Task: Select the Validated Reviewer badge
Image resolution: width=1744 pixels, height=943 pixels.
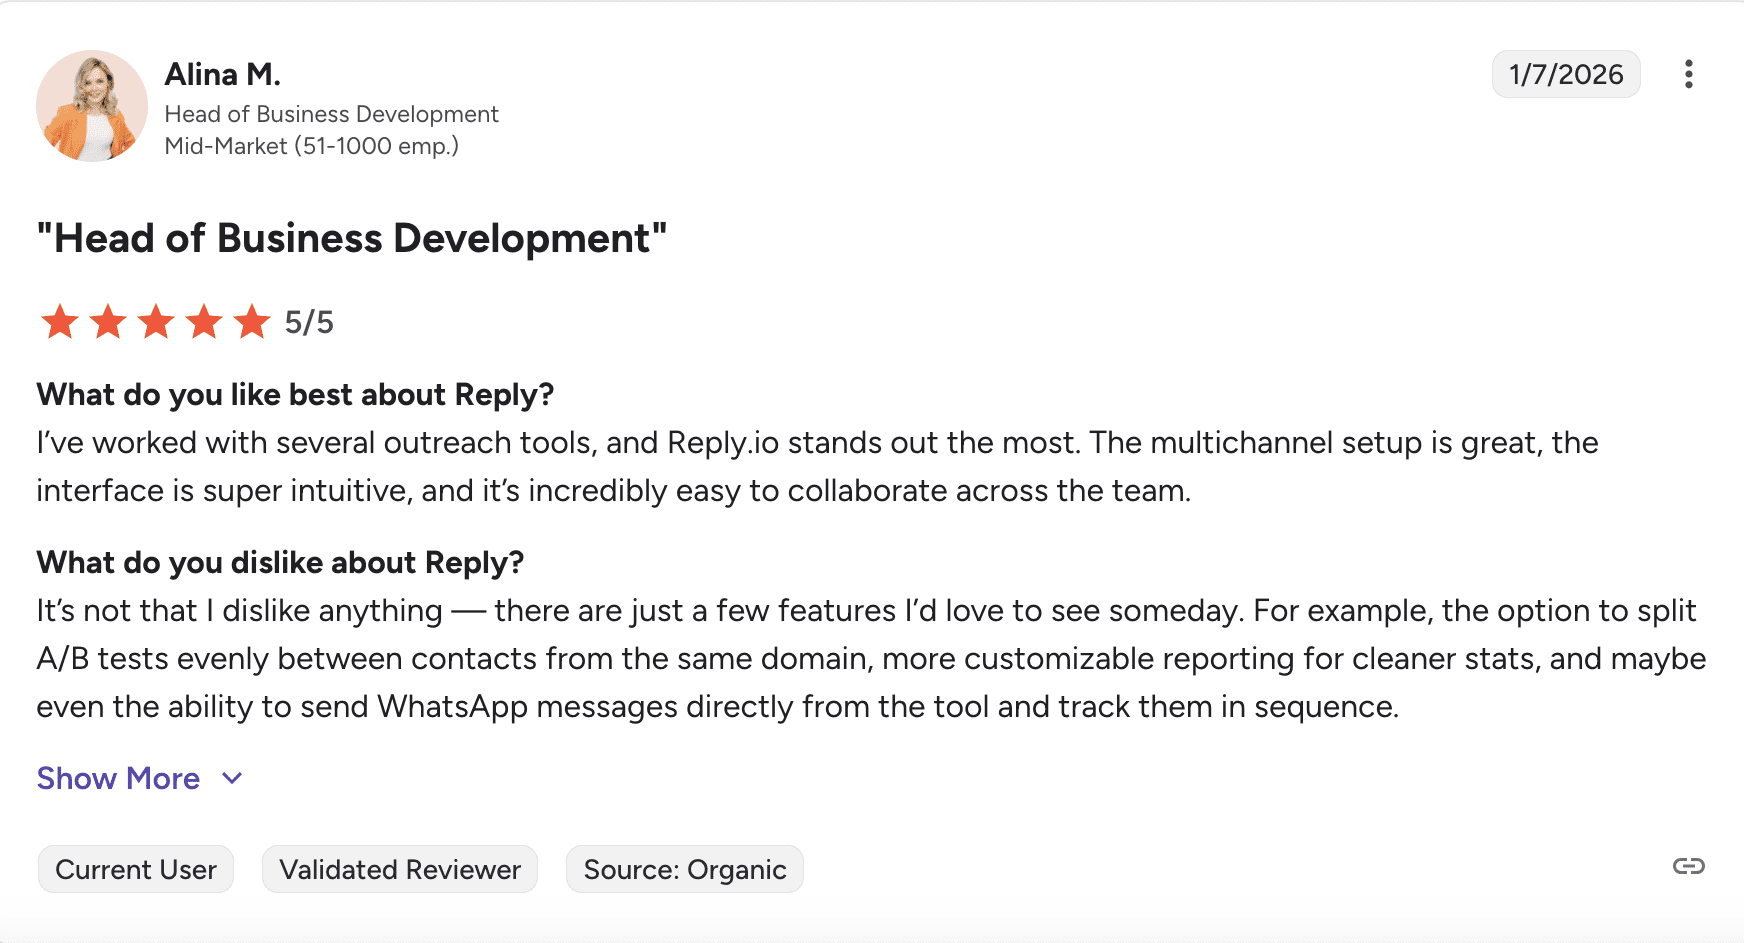Action: click(400, 869)
